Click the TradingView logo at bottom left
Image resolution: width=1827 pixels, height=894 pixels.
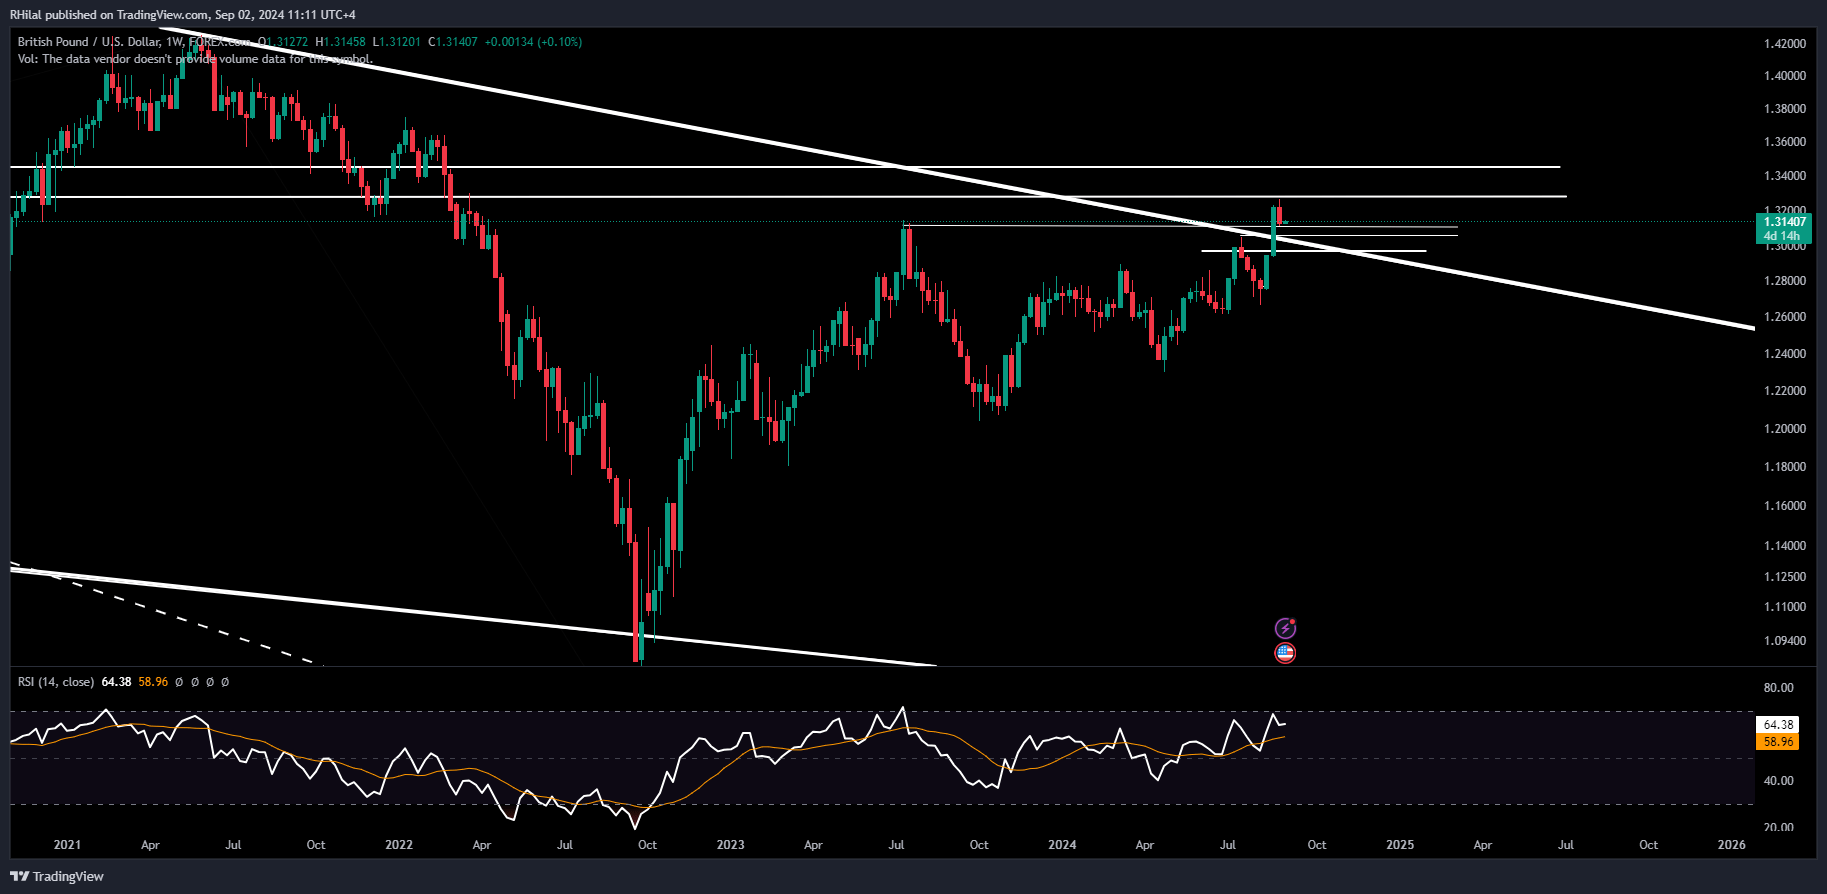click(57, 876)
